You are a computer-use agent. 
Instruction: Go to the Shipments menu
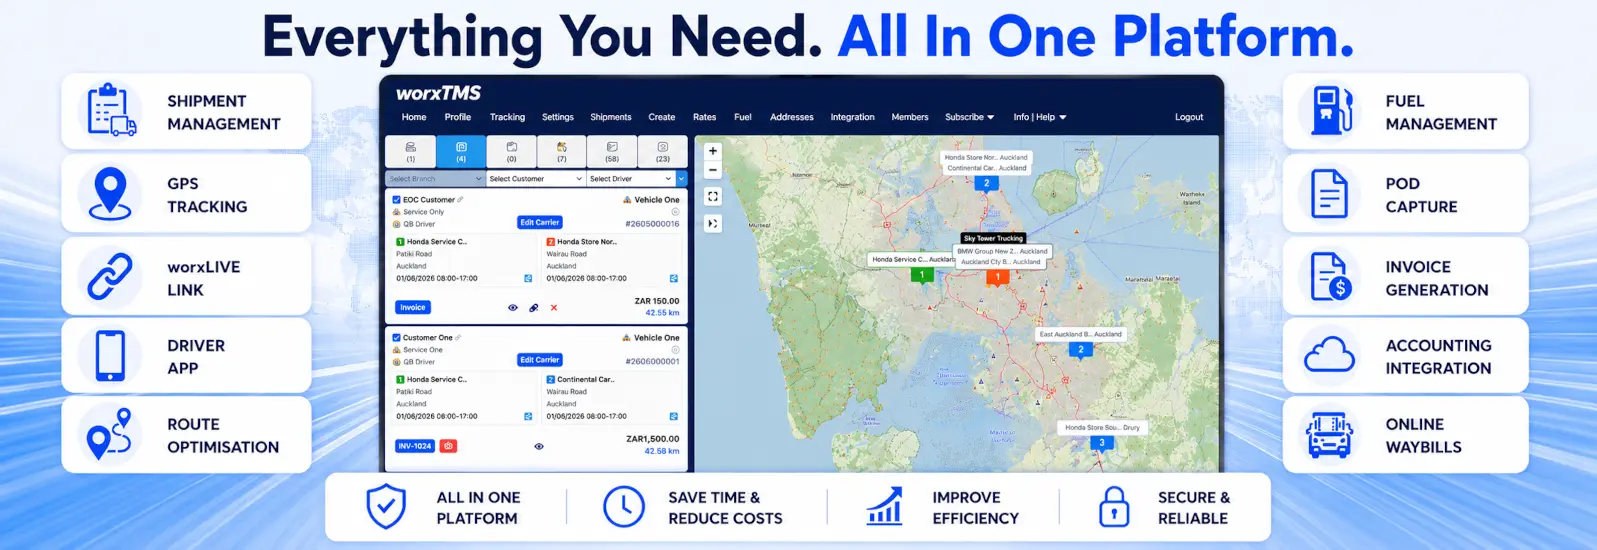[x=611, y=117]
